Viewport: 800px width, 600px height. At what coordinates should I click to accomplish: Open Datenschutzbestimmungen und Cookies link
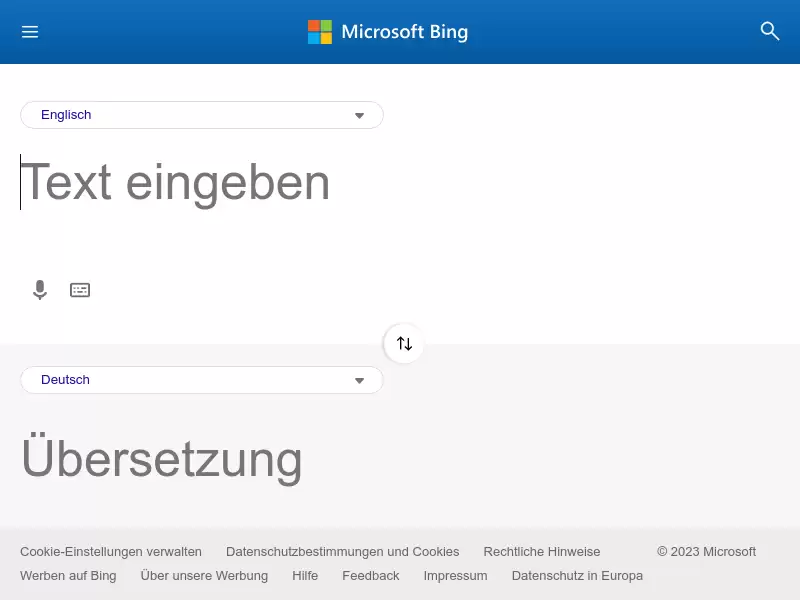[342, 552]
